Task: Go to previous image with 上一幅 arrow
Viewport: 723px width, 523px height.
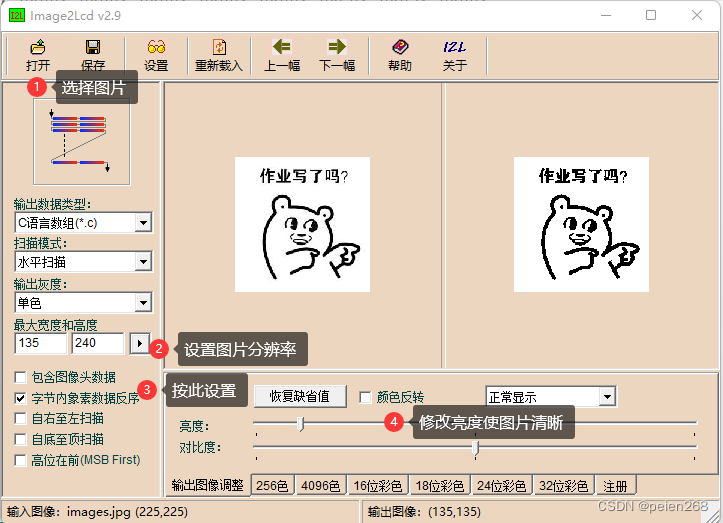Action: (282, 47)
